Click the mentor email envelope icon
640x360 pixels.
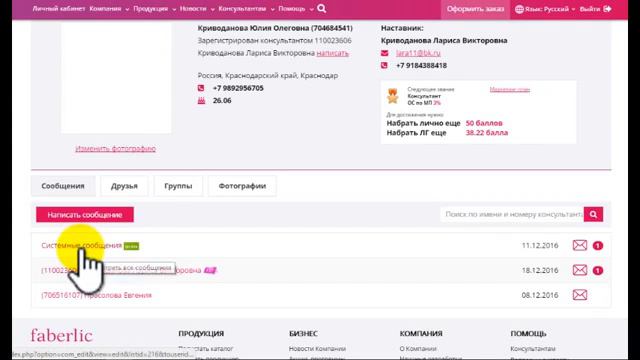coord(384,53)
